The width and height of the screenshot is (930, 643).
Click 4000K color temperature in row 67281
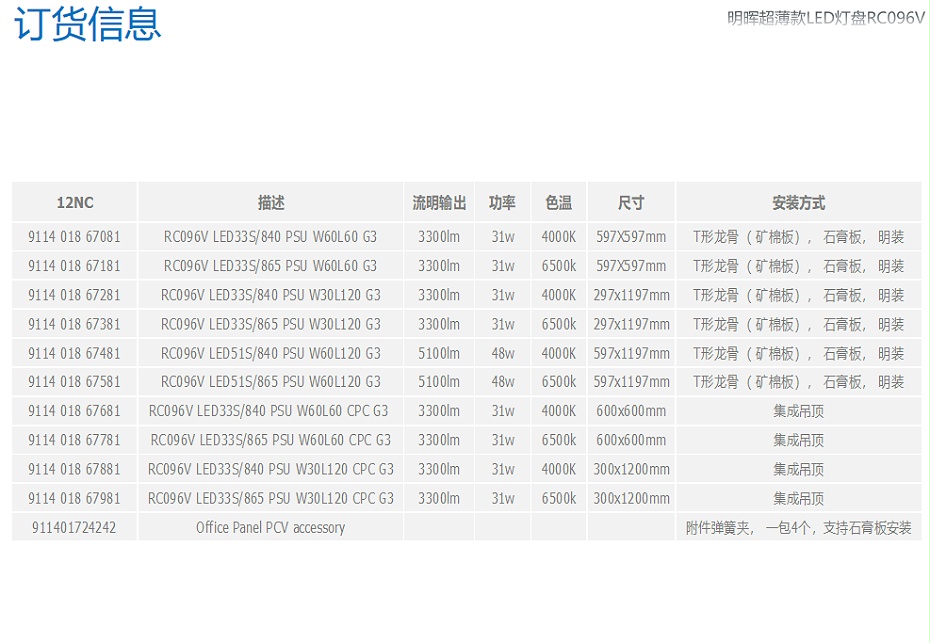(x=559, y=295)
